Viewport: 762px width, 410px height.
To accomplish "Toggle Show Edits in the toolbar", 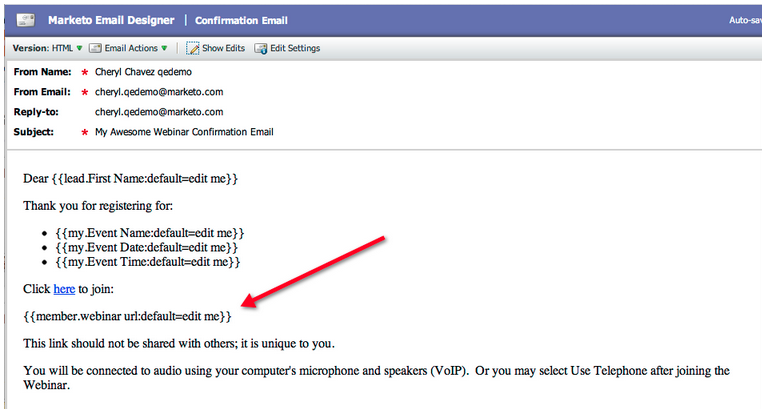I will tap(215, 48).
